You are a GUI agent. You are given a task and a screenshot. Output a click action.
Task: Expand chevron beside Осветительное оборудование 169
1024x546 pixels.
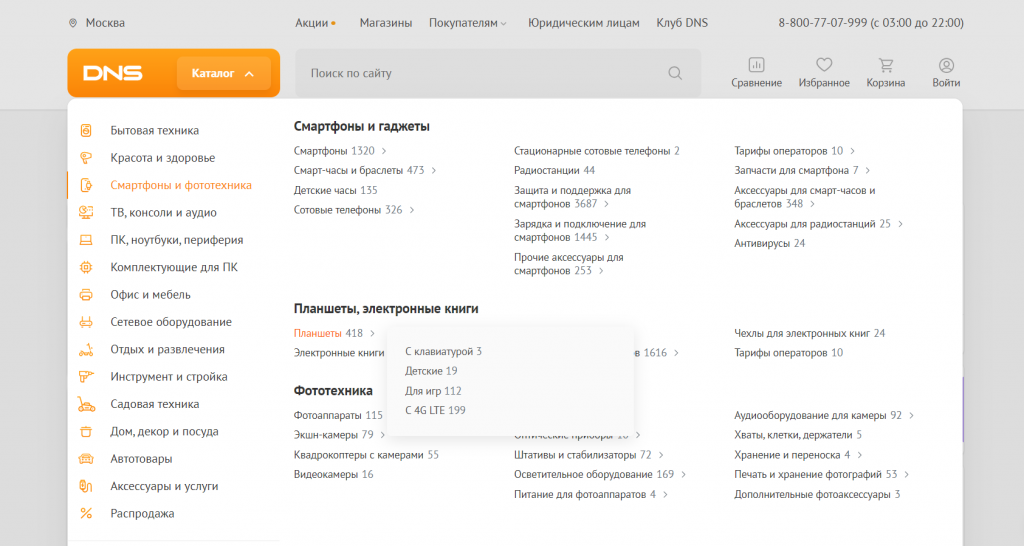point(684,474)
